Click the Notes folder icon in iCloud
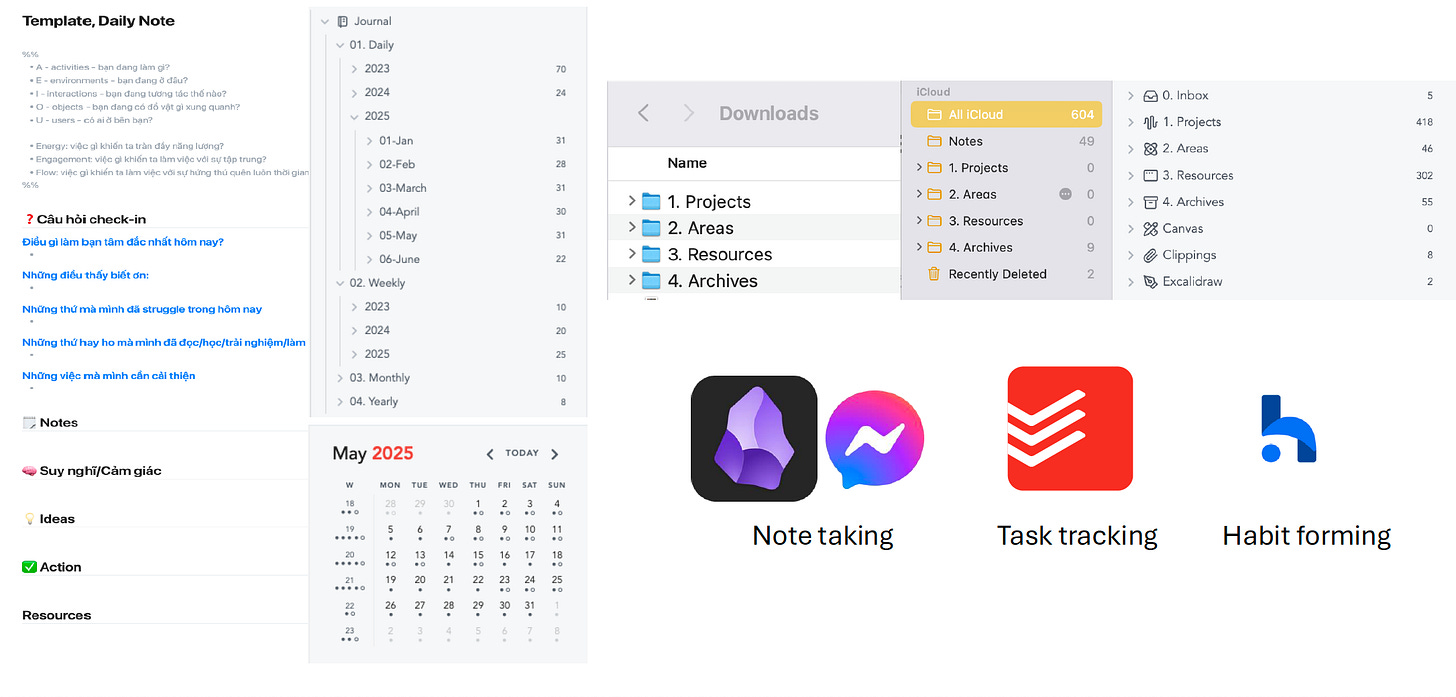Screen dimensions: 1456x697 (x=934, y=141)
